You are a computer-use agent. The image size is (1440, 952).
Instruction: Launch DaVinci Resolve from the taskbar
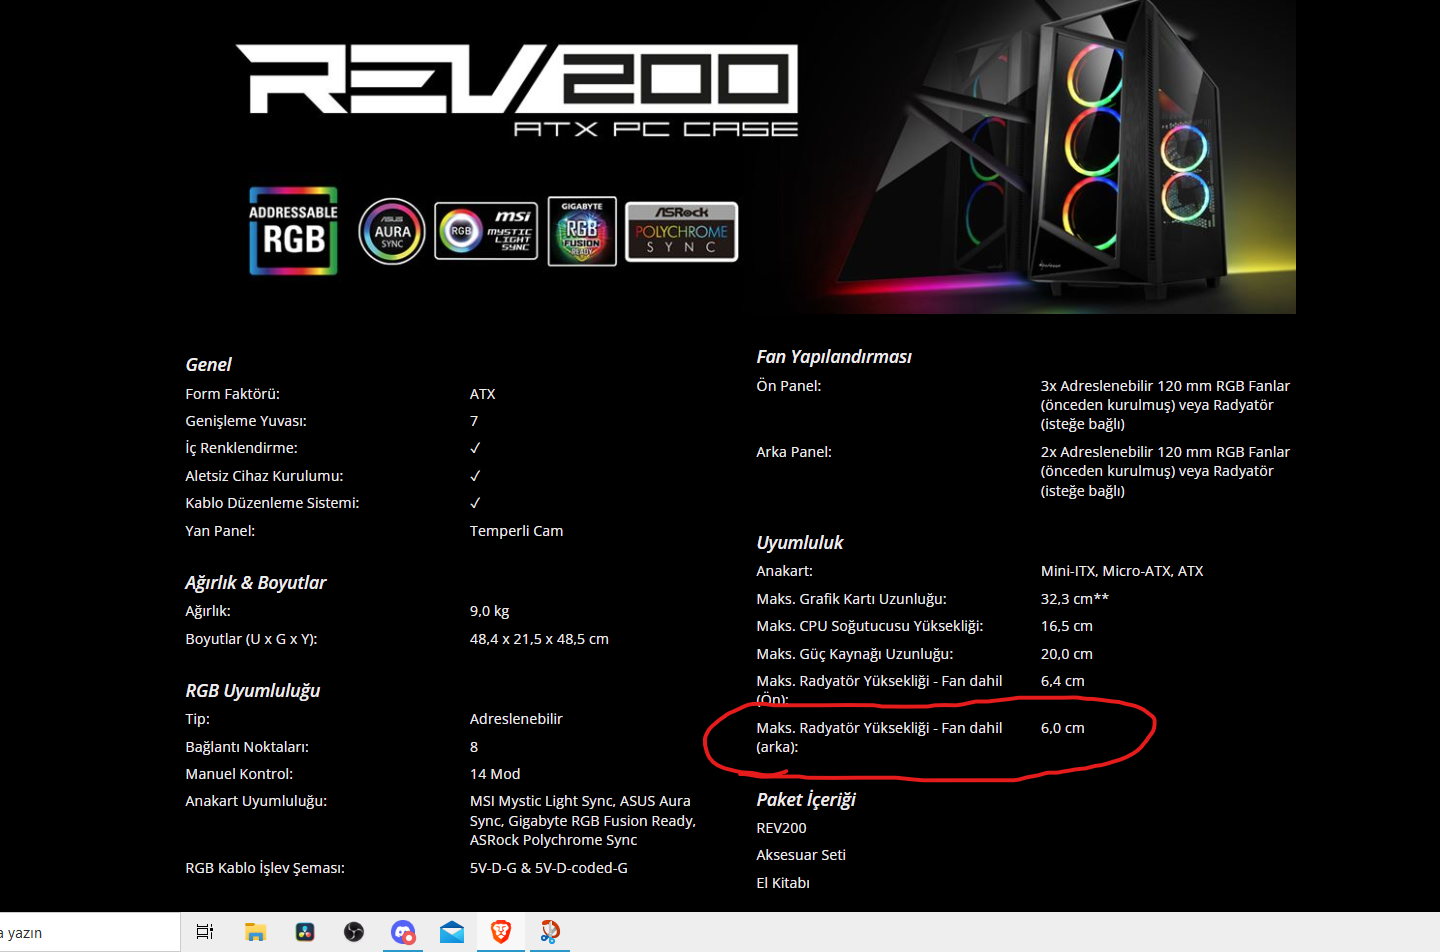(305, 932)
